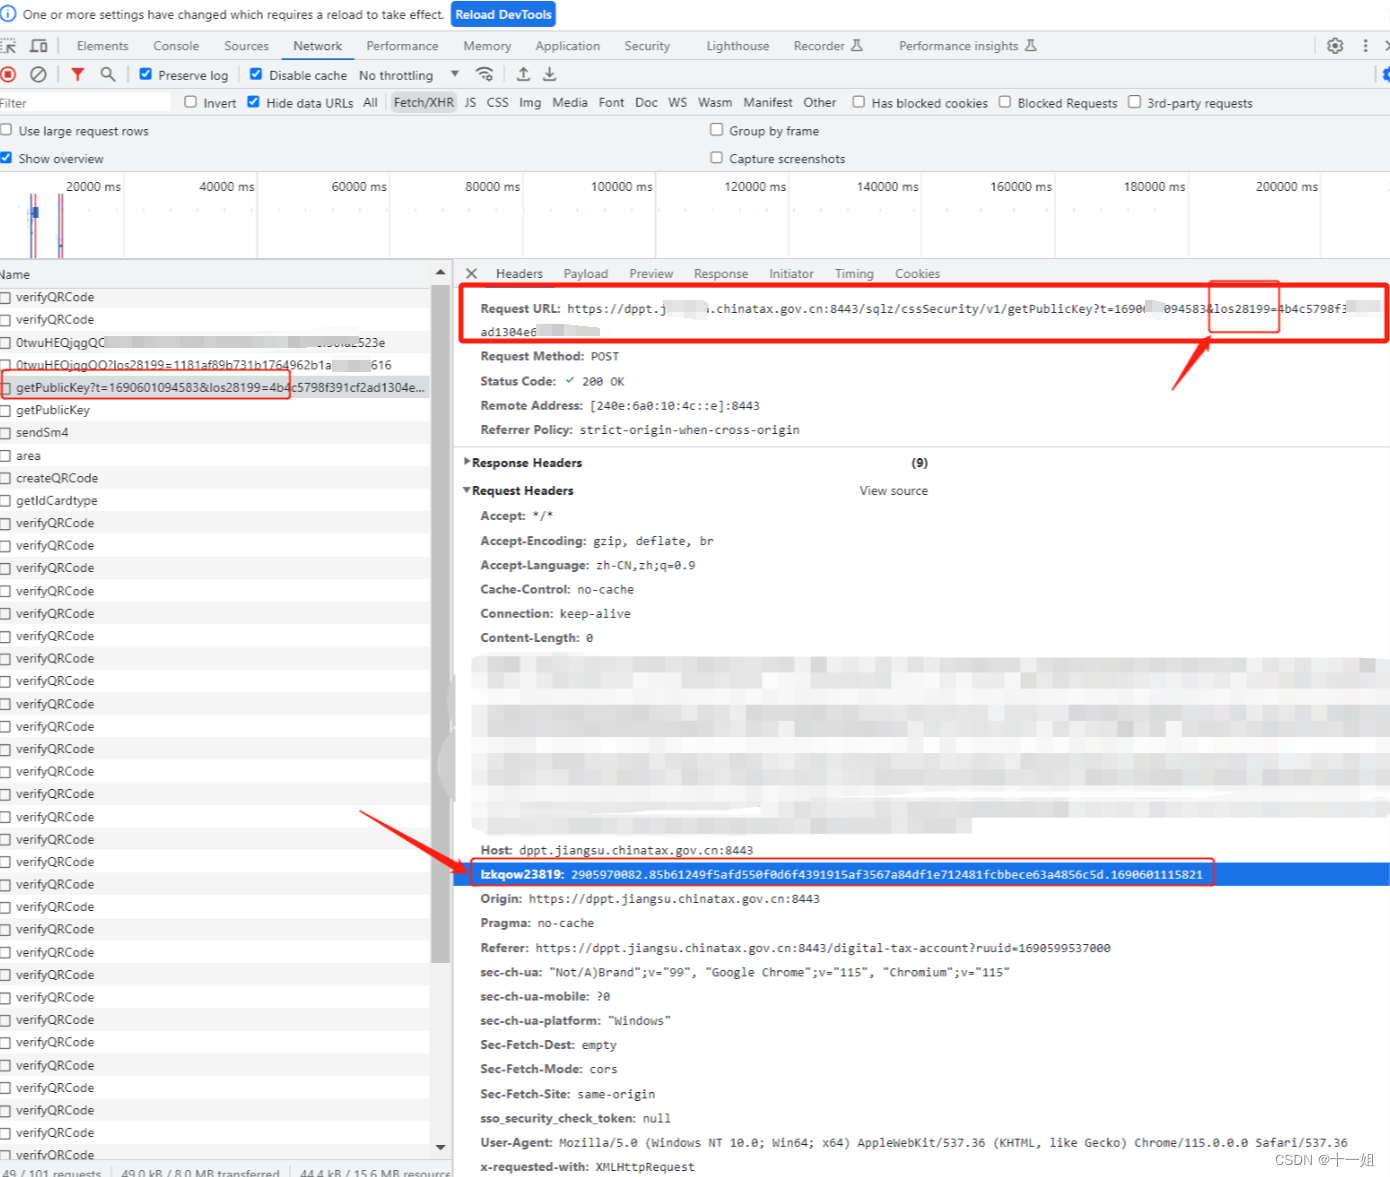The image size is (1390, 1177).
Task: Toggle the red filter funnel icon
Action: pos(78,74)
